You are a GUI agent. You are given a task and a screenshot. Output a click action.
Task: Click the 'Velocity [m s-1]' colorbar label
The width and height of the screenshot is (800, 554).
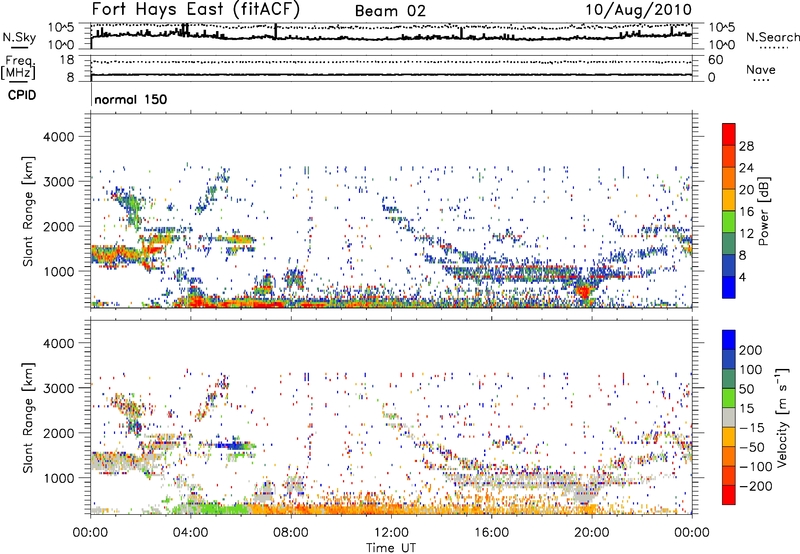(x=782, y=417)
